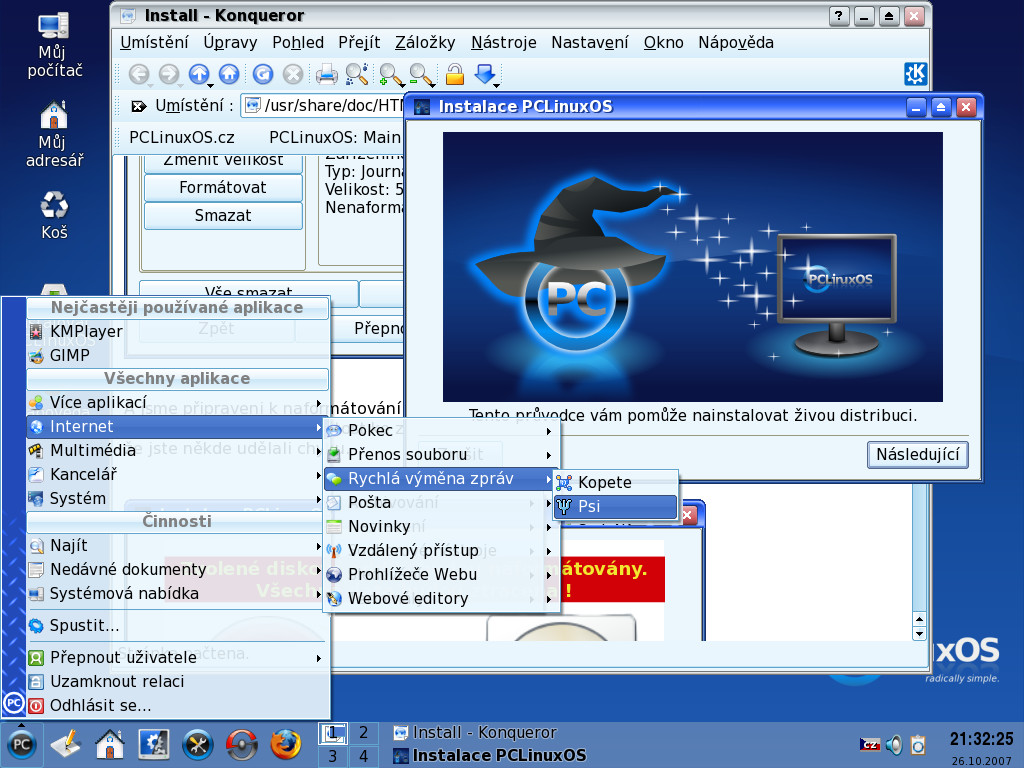This screenshot has height=768, width=1024.
Task: Stop loading the Konqueror page
Action: [x=293, y=74]
